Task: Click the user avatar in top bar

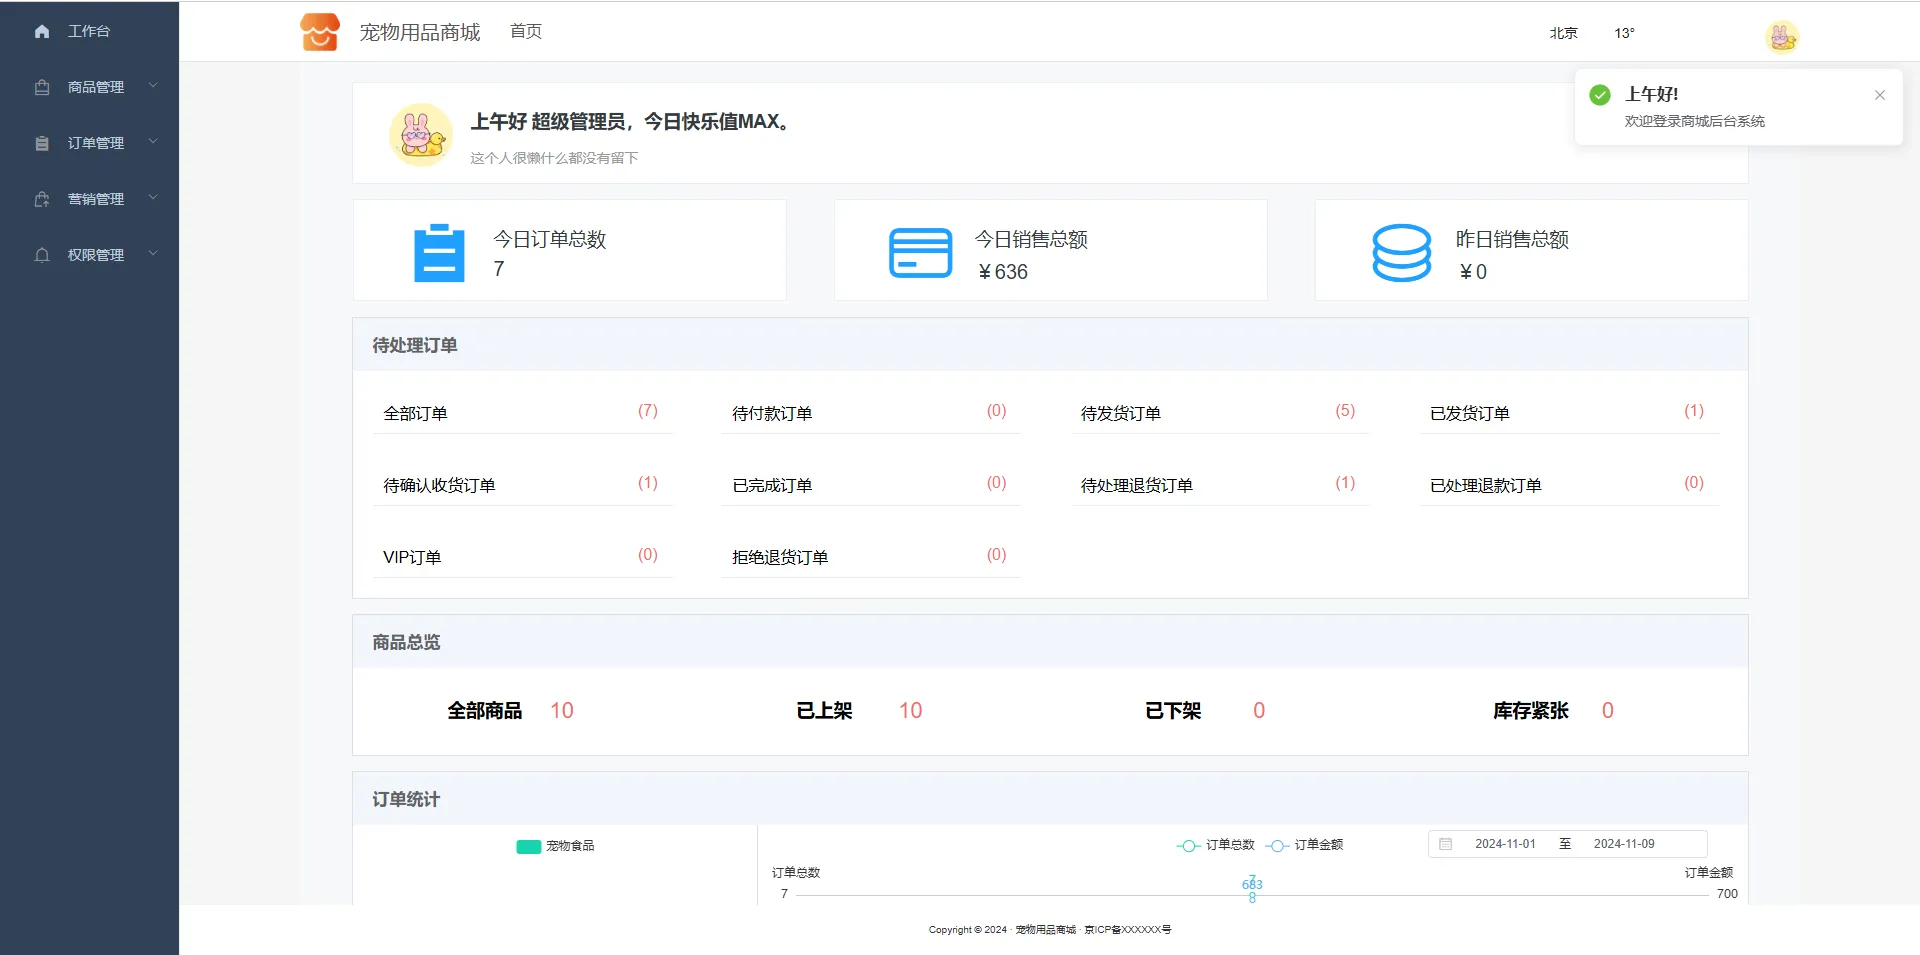Action: 1781,37
